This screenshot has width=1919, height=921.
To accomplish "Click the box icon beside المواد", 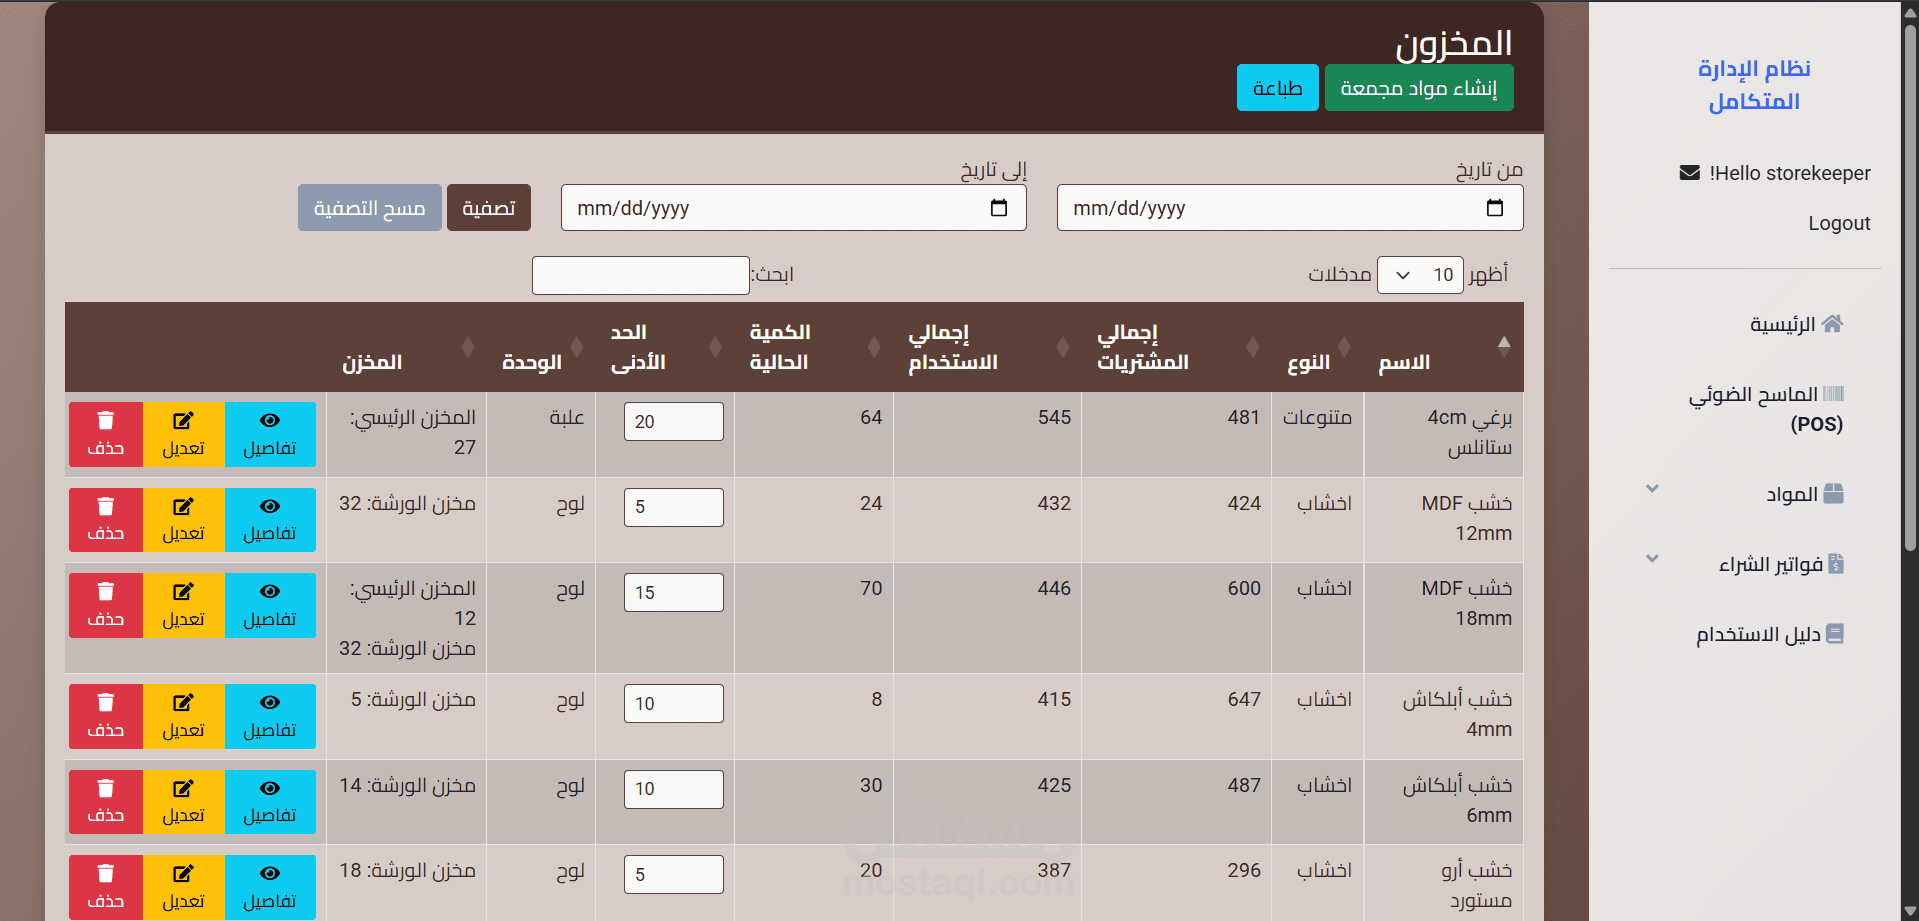I will tap(1833, 494).
